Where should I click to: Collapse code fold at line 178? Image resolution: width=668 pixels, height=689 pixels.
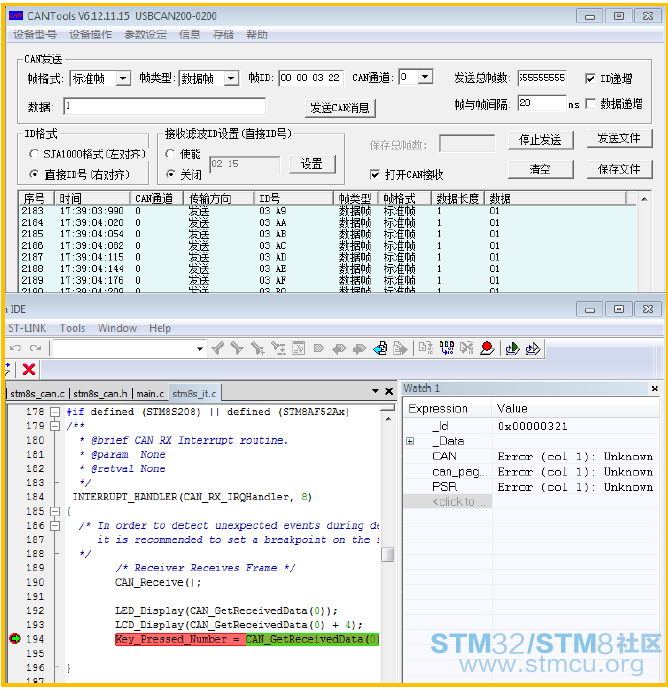[x=55, y=412]
